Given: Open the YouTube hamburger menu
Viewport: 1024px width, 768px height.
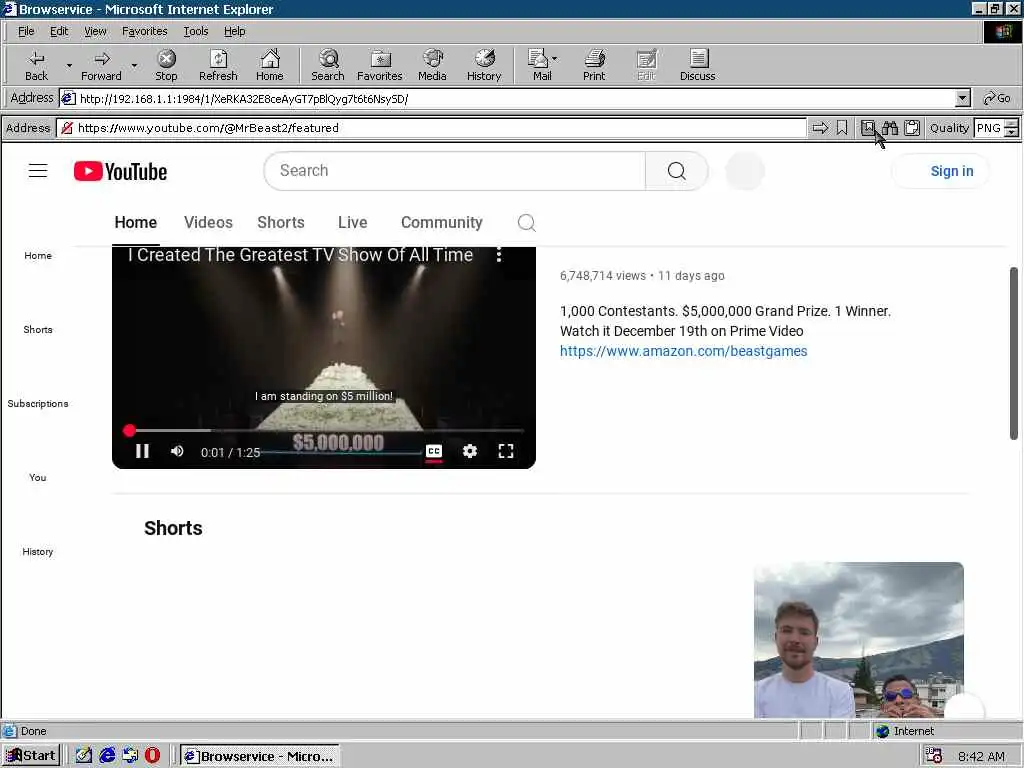Looking at the screenshot, I should pos(38,171).
